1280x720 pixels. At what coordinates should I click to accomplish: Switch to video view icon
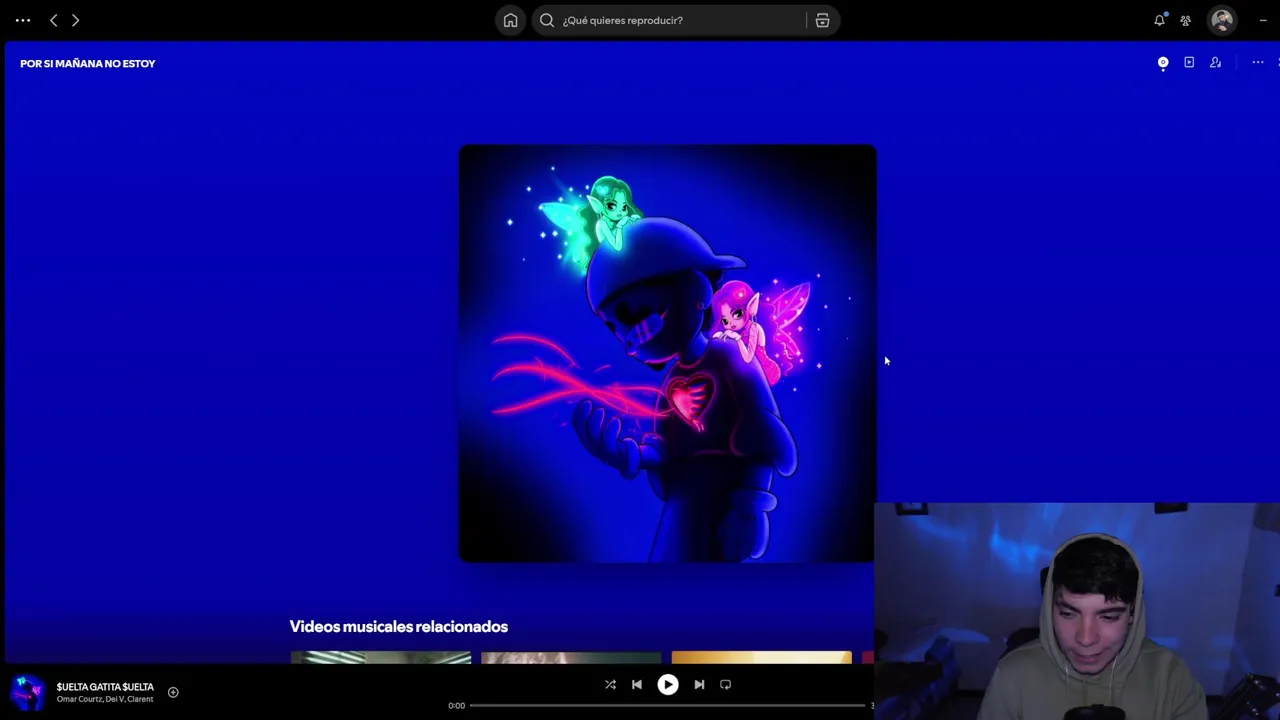tap(1189, 62)
